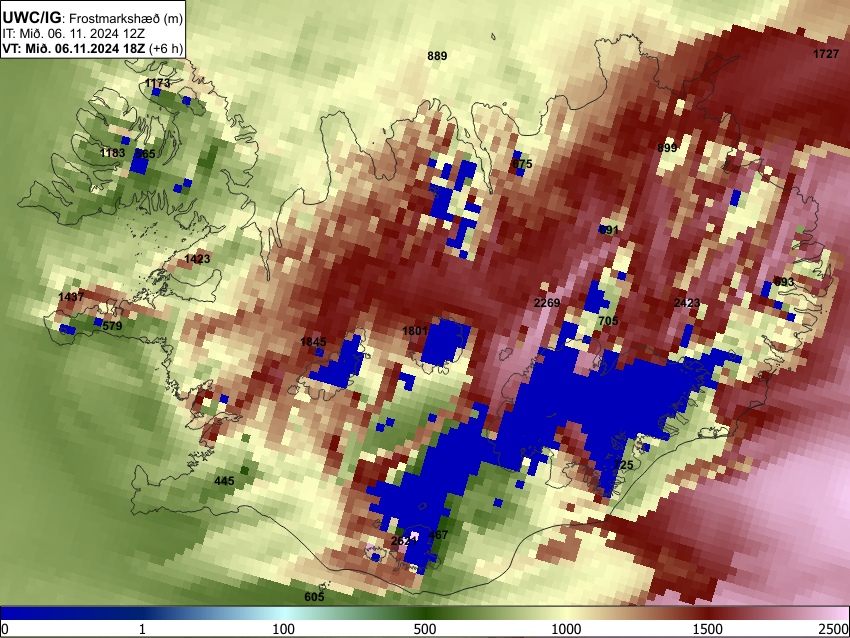Click the 889 value north of Iceland

[437, 56]
